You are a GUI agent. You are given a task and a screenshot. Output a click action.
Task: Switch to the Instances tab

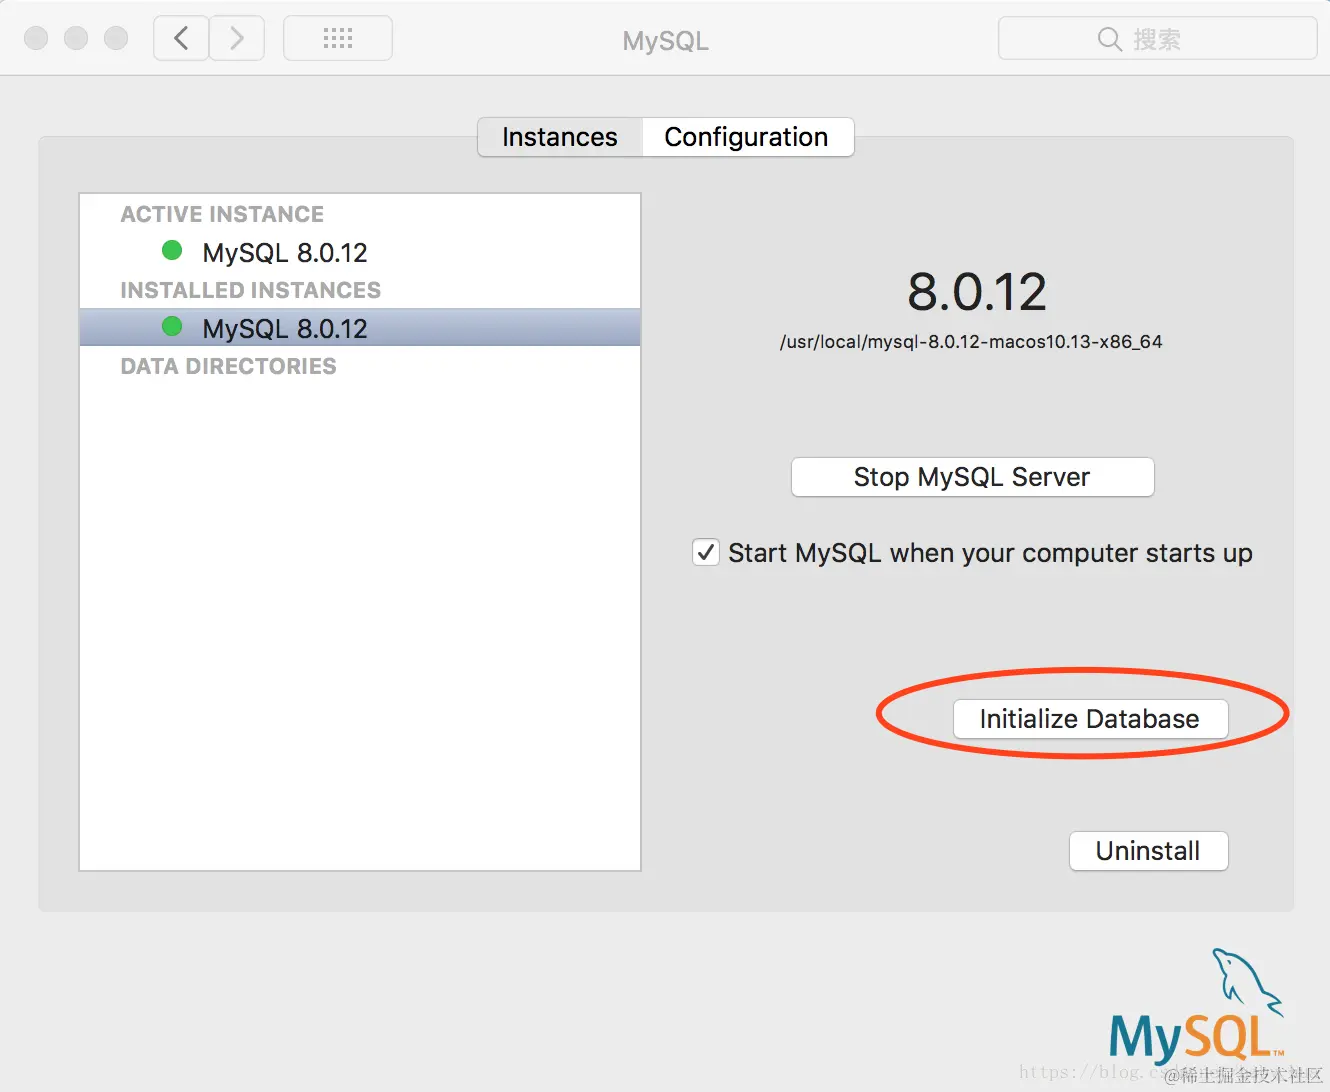point(560,137)
